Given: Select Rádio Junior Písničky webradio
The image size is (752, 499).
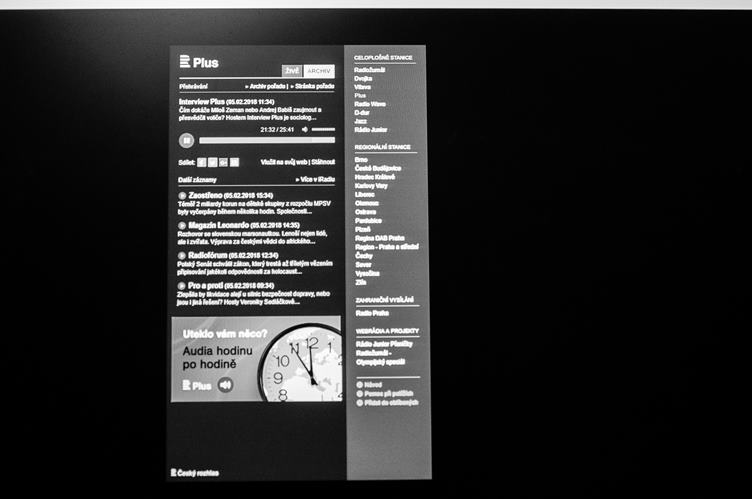Looking at the screenshot, I should click(384, 344).
